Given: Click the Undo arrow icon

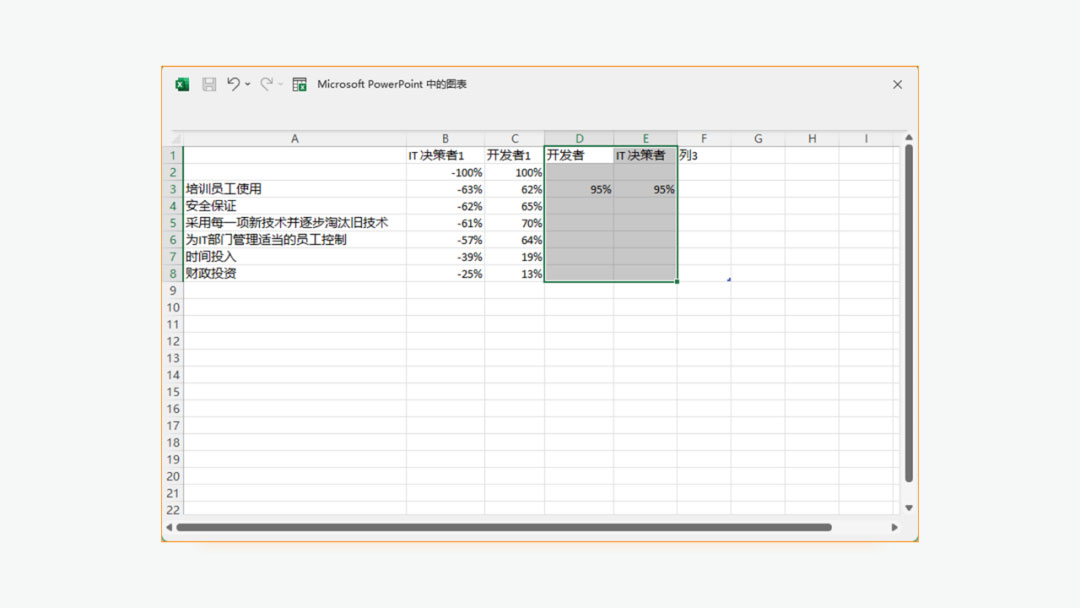Looking at the screenshot, I should (233, 85).
